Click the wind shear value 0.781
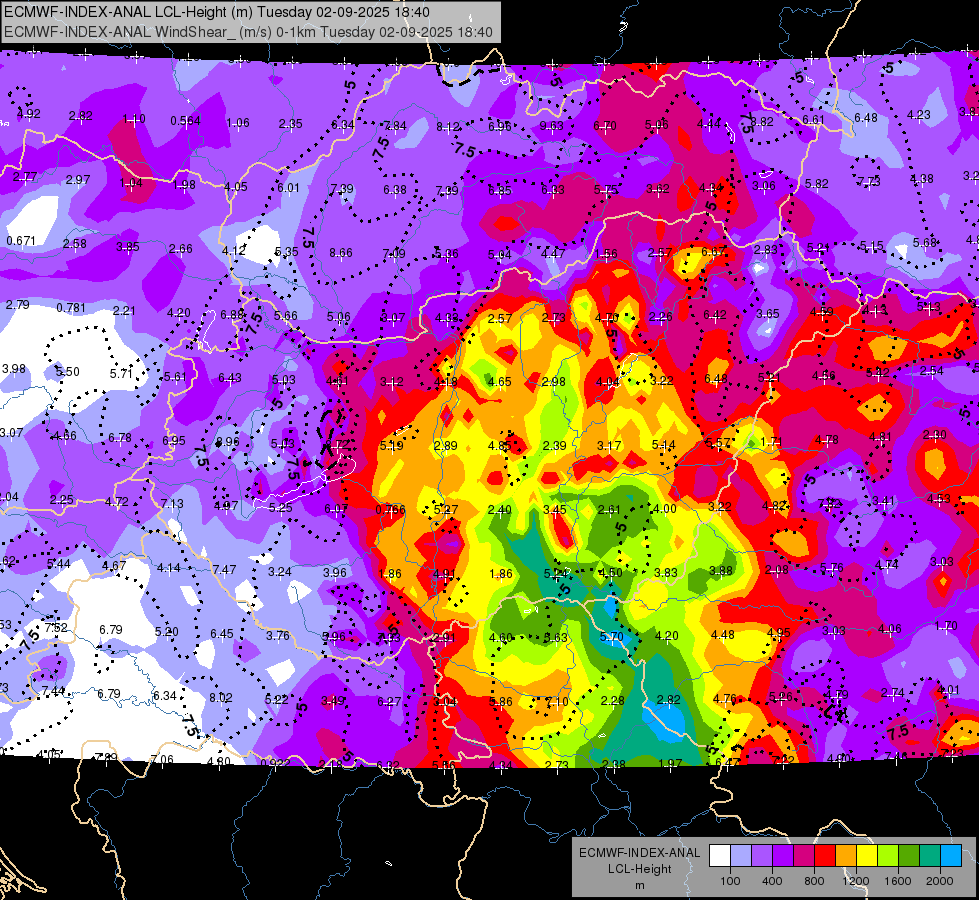Screen dimensions: 979x900 [71, 308]
